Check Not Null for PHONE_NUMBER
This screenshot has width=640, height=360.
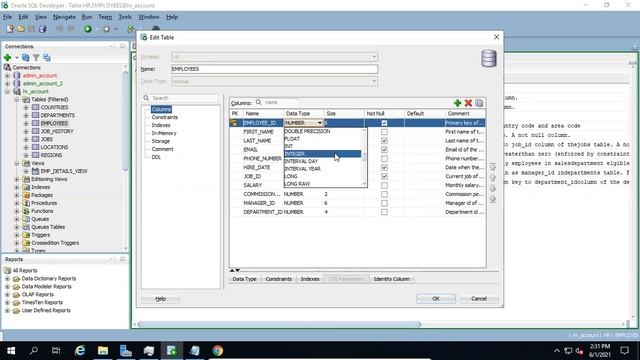click(384, 158)
